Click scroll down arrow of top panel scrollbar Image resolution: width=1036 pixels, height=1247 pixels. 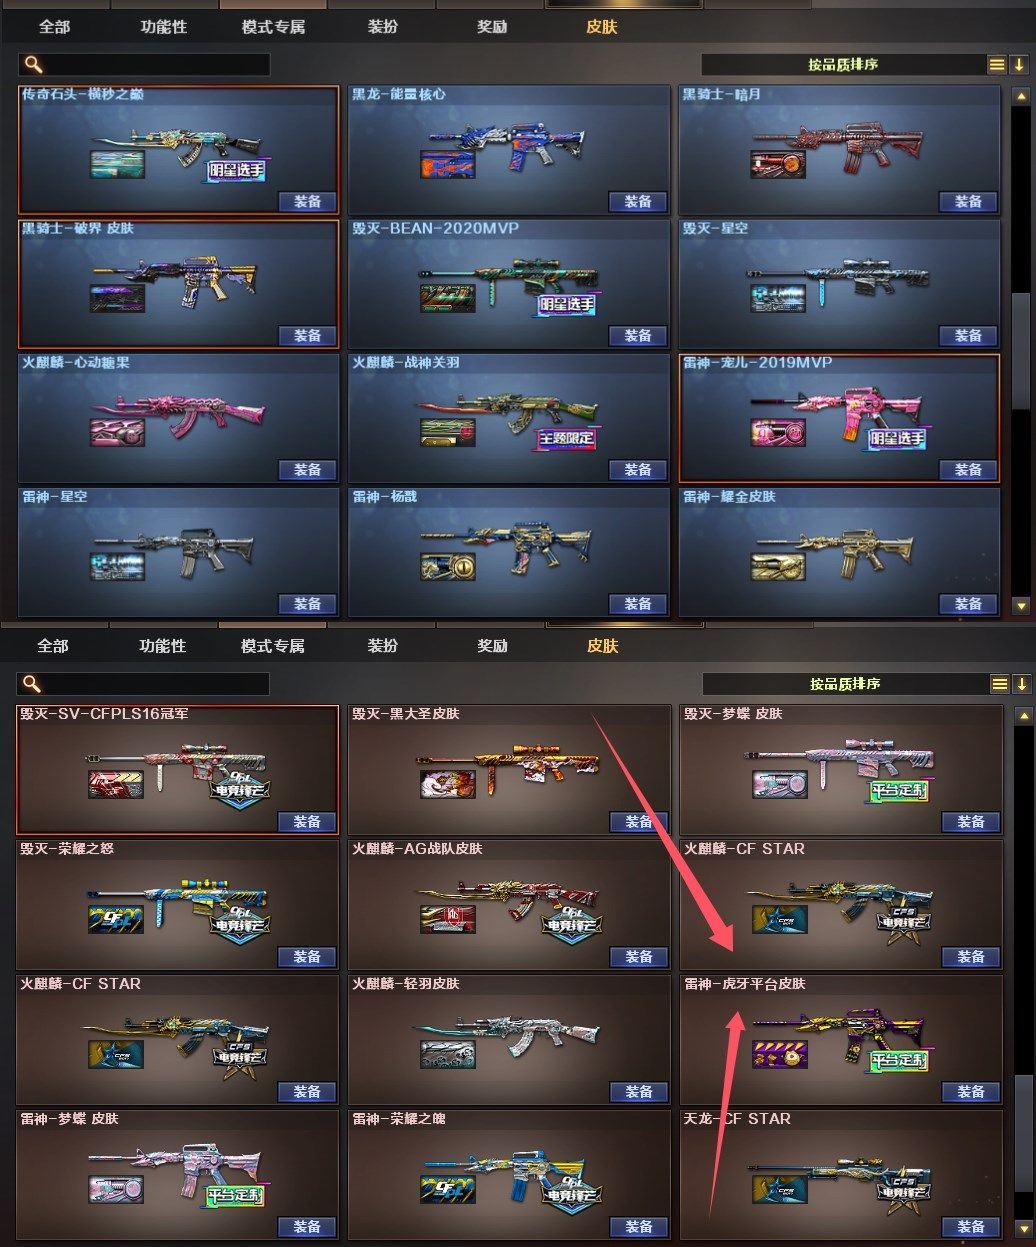[1021, 605]
